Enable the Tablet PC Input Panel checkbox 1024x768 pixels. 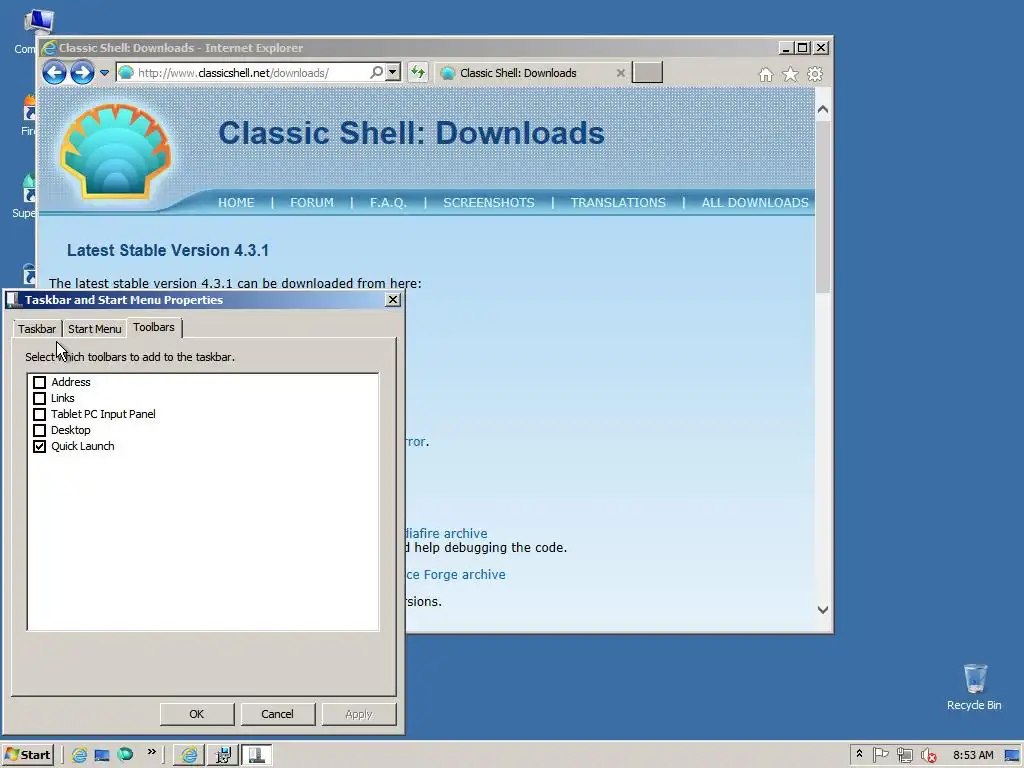(39, 414)
